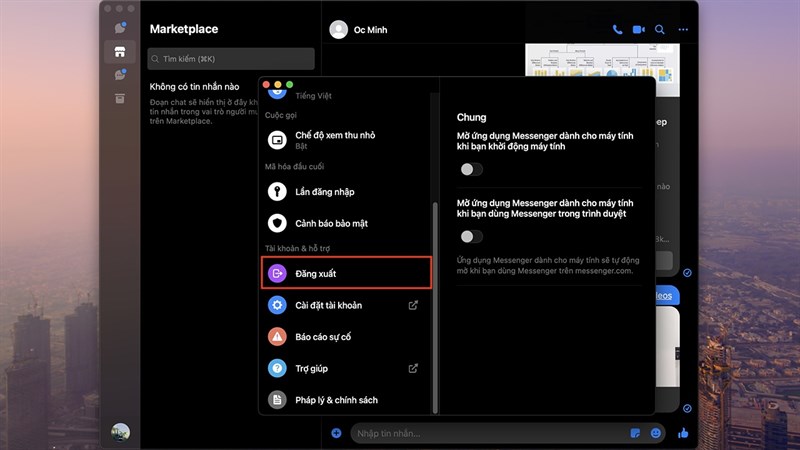The width and height of the screenshot is (800, 450).
Task: Open Message Requests icon in the sidebar
Action: [x=120, y=75]
